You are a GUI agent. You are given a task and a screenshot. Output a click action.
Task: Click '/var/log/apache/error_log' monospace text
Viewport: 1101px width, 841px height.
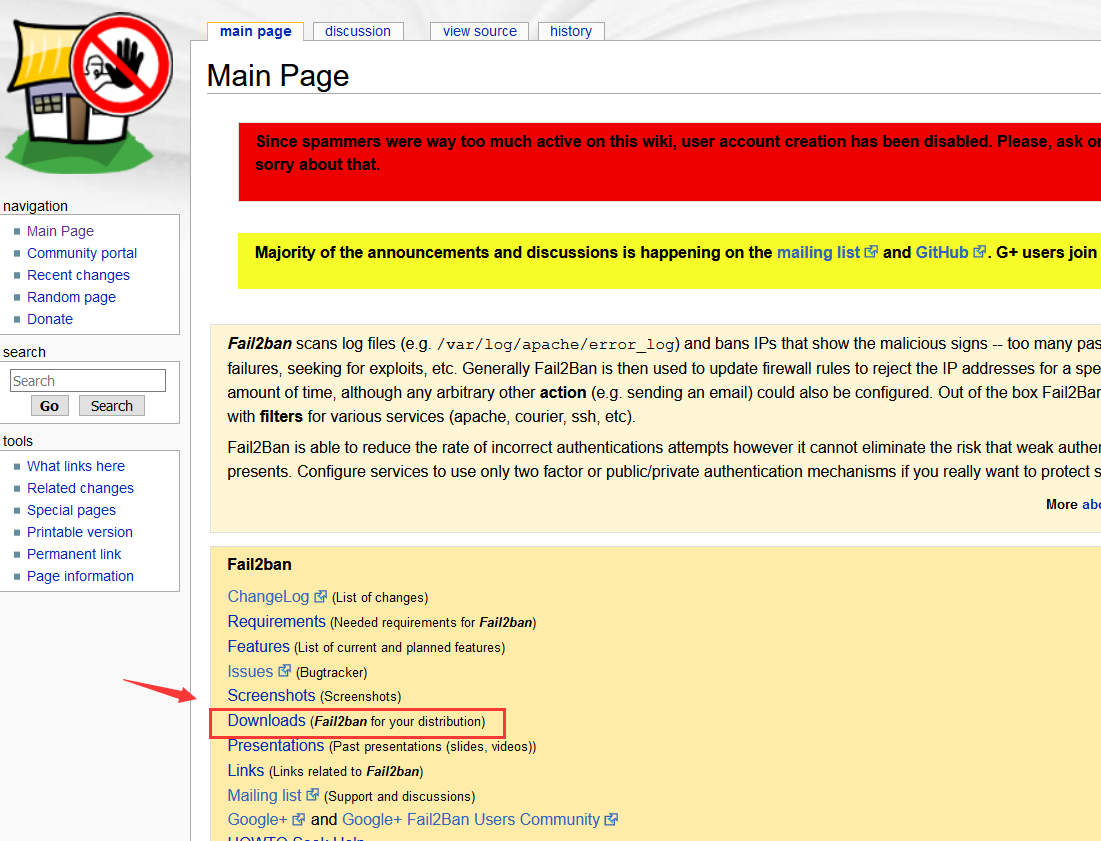tap(555, 344)
